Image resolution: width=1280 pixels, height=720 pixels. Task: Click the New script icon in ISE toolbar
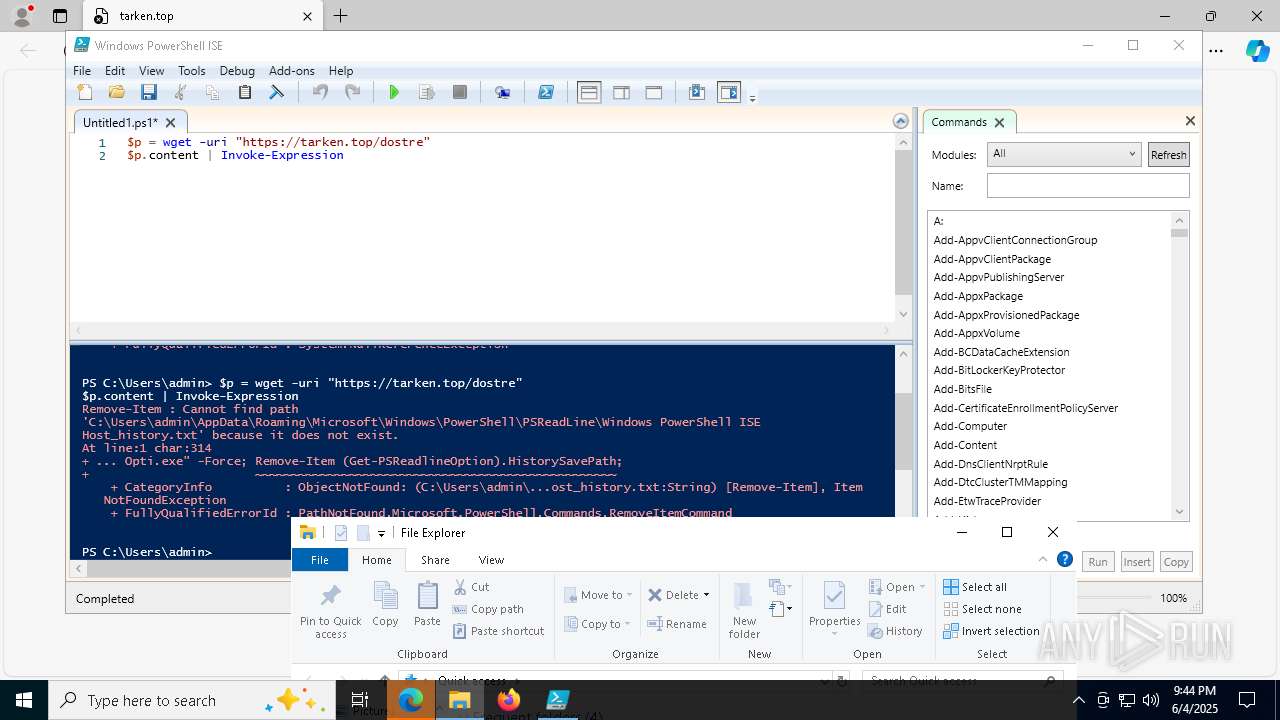pyautogui.click(x=85, y=92)
